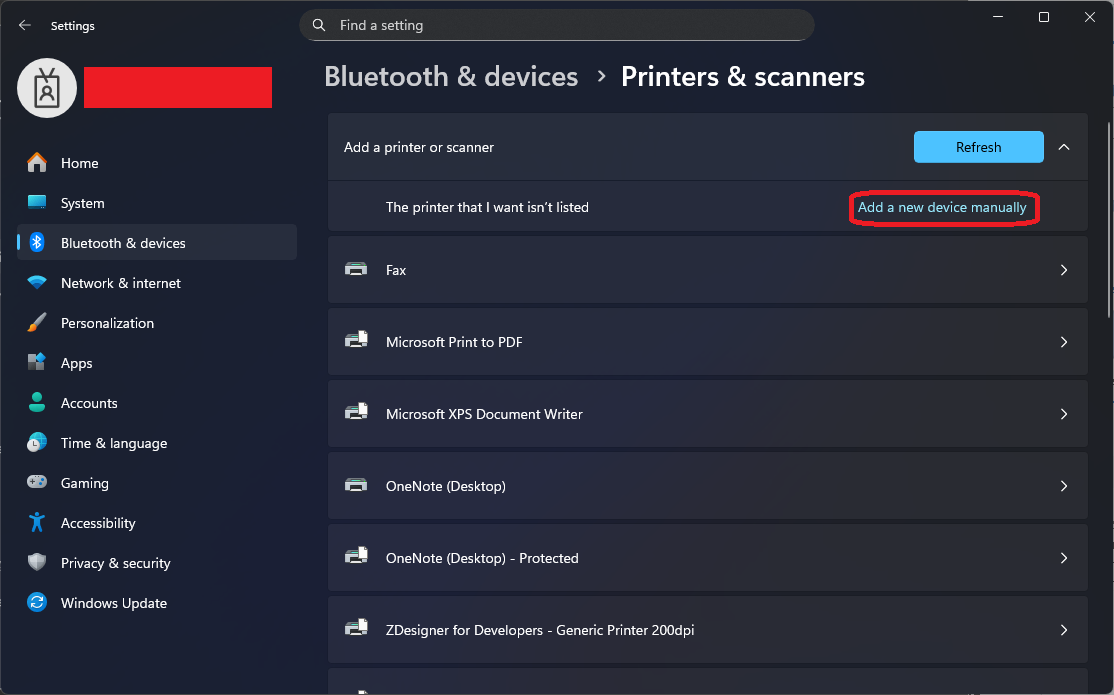The height and width of the screenshot is (695, 1114).
Task: Click the Home house icon
Action: [37, 163]
